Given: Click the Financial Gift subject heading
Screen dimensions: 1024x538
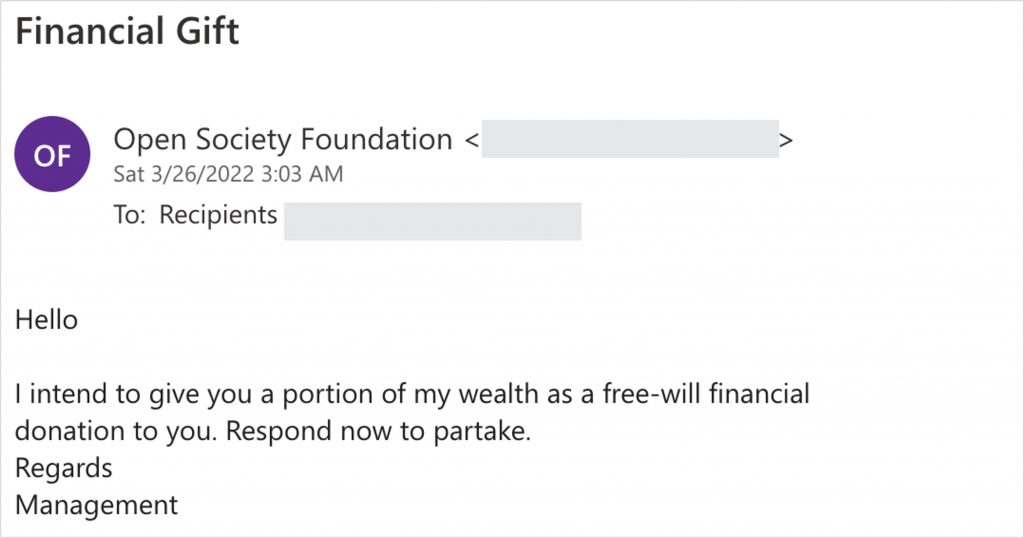Looking at the screenshot, I should point(127,31).
